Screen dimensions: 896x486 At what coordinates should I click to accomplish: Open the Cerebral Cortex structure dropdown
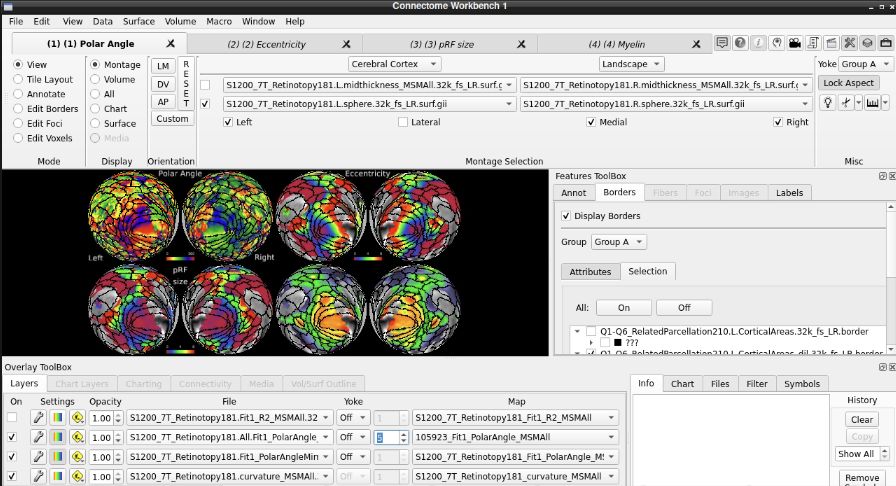[394, 64]
